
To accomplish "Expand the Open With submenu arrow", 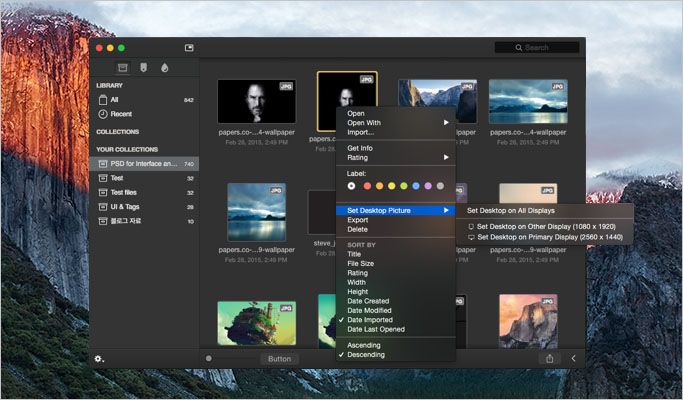I will tap(446, 123).
